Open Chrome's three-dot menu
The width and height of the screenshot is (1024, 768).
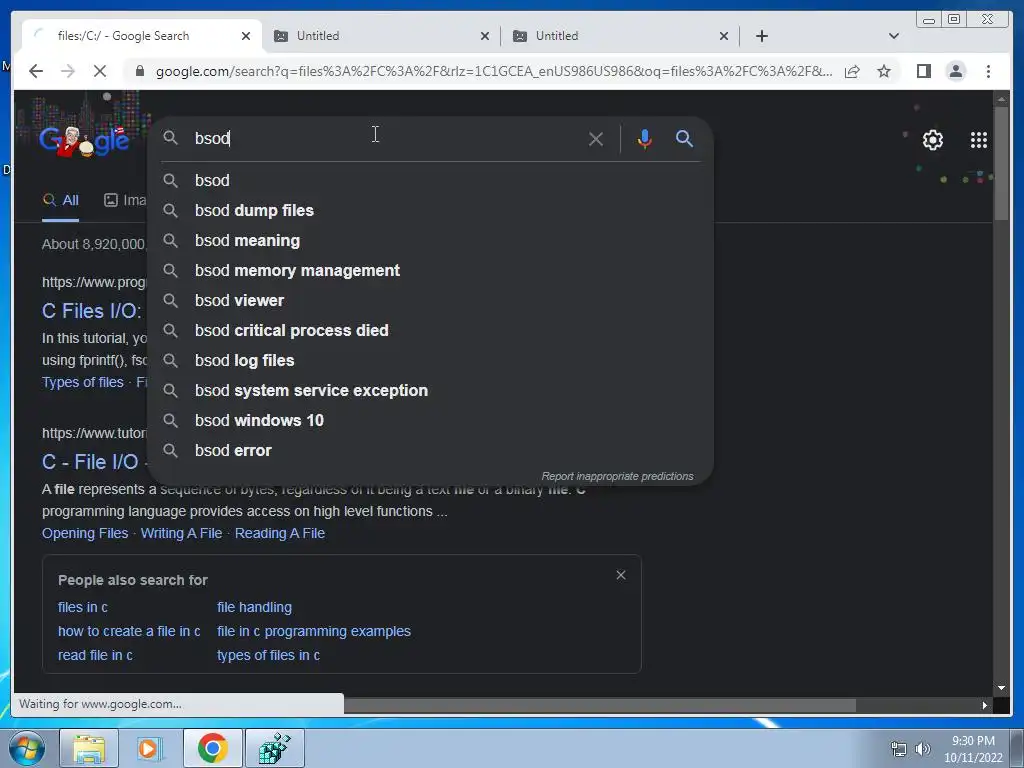[988, 71]
